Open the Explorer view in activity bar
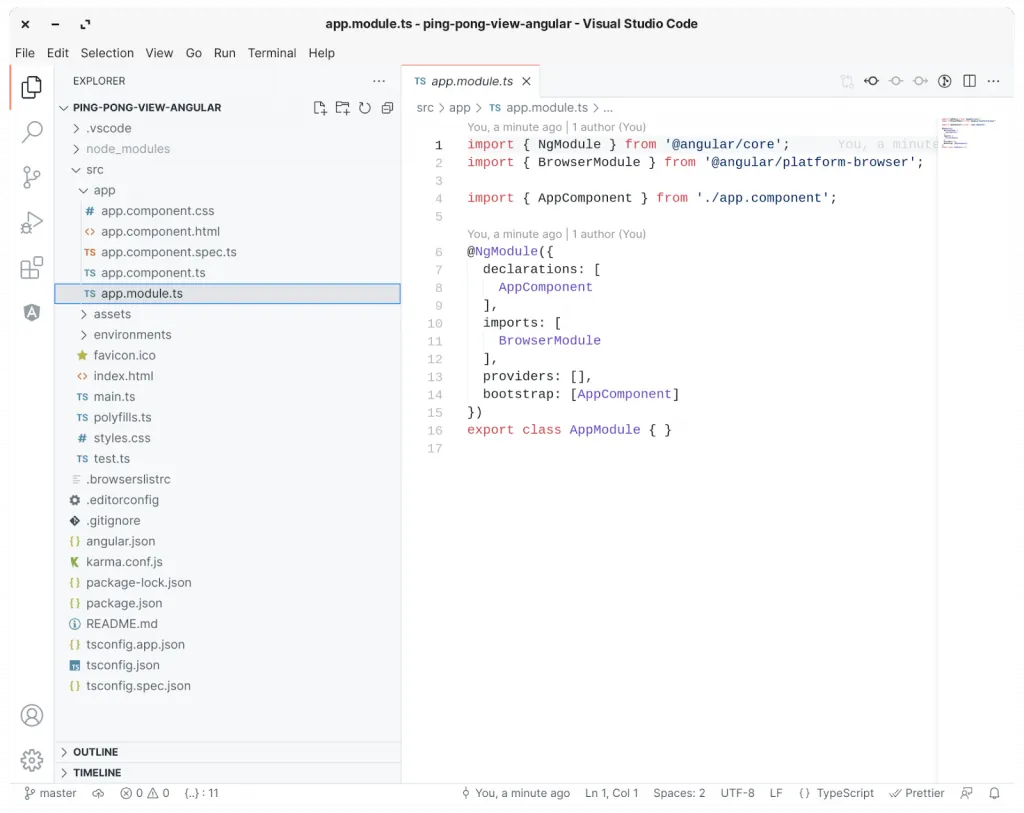1024x813 pixels. 31,87
